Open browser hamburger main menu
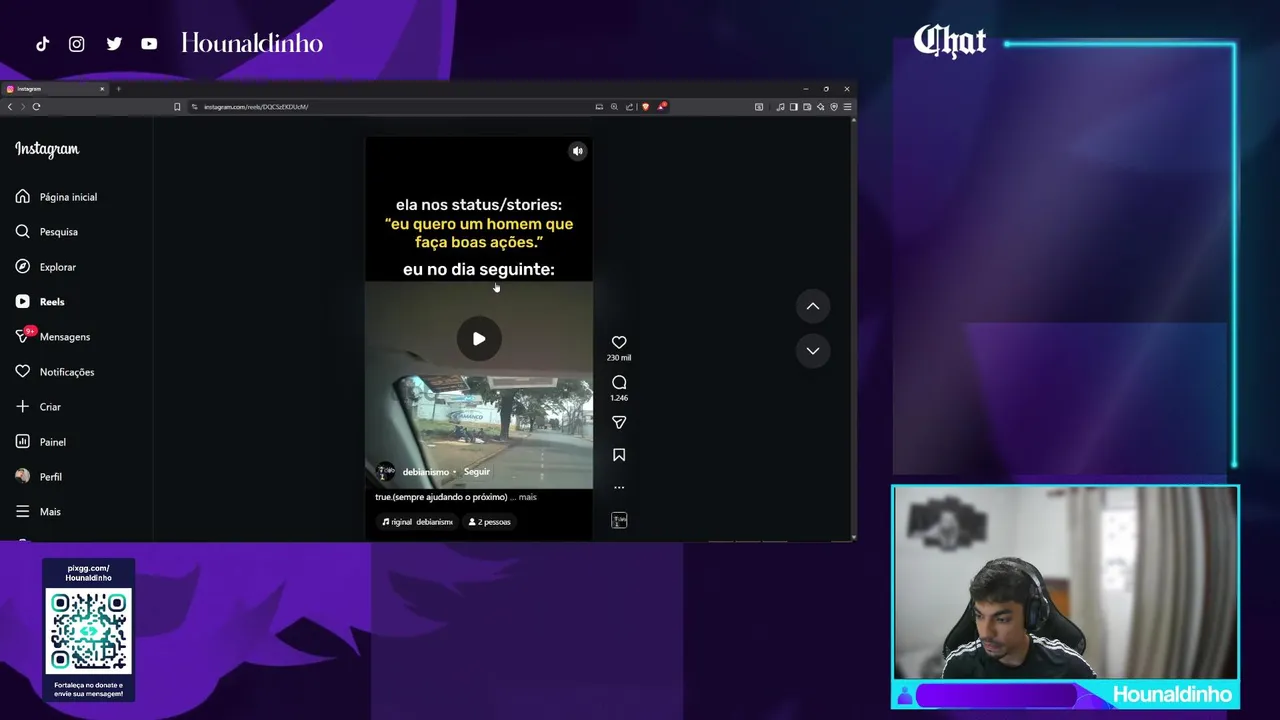1280x720 pixels. [x=847, y=107]
